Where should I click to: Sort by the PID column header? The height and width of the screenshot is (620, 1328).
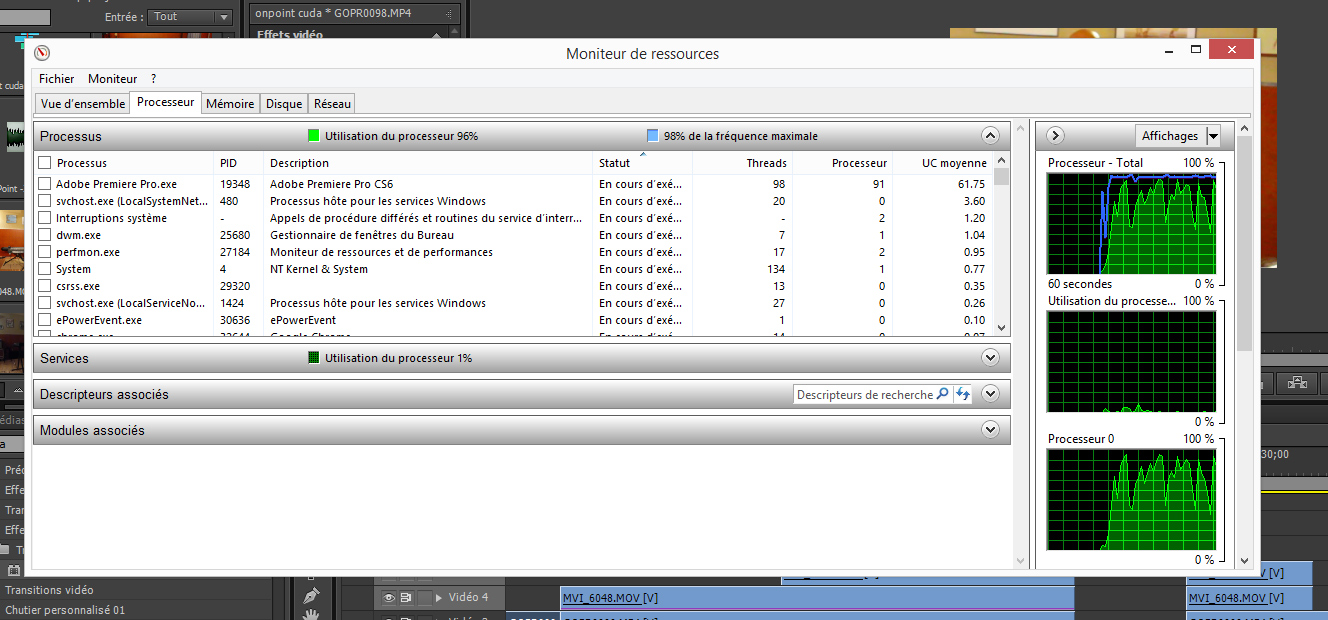tap(238, 163)
